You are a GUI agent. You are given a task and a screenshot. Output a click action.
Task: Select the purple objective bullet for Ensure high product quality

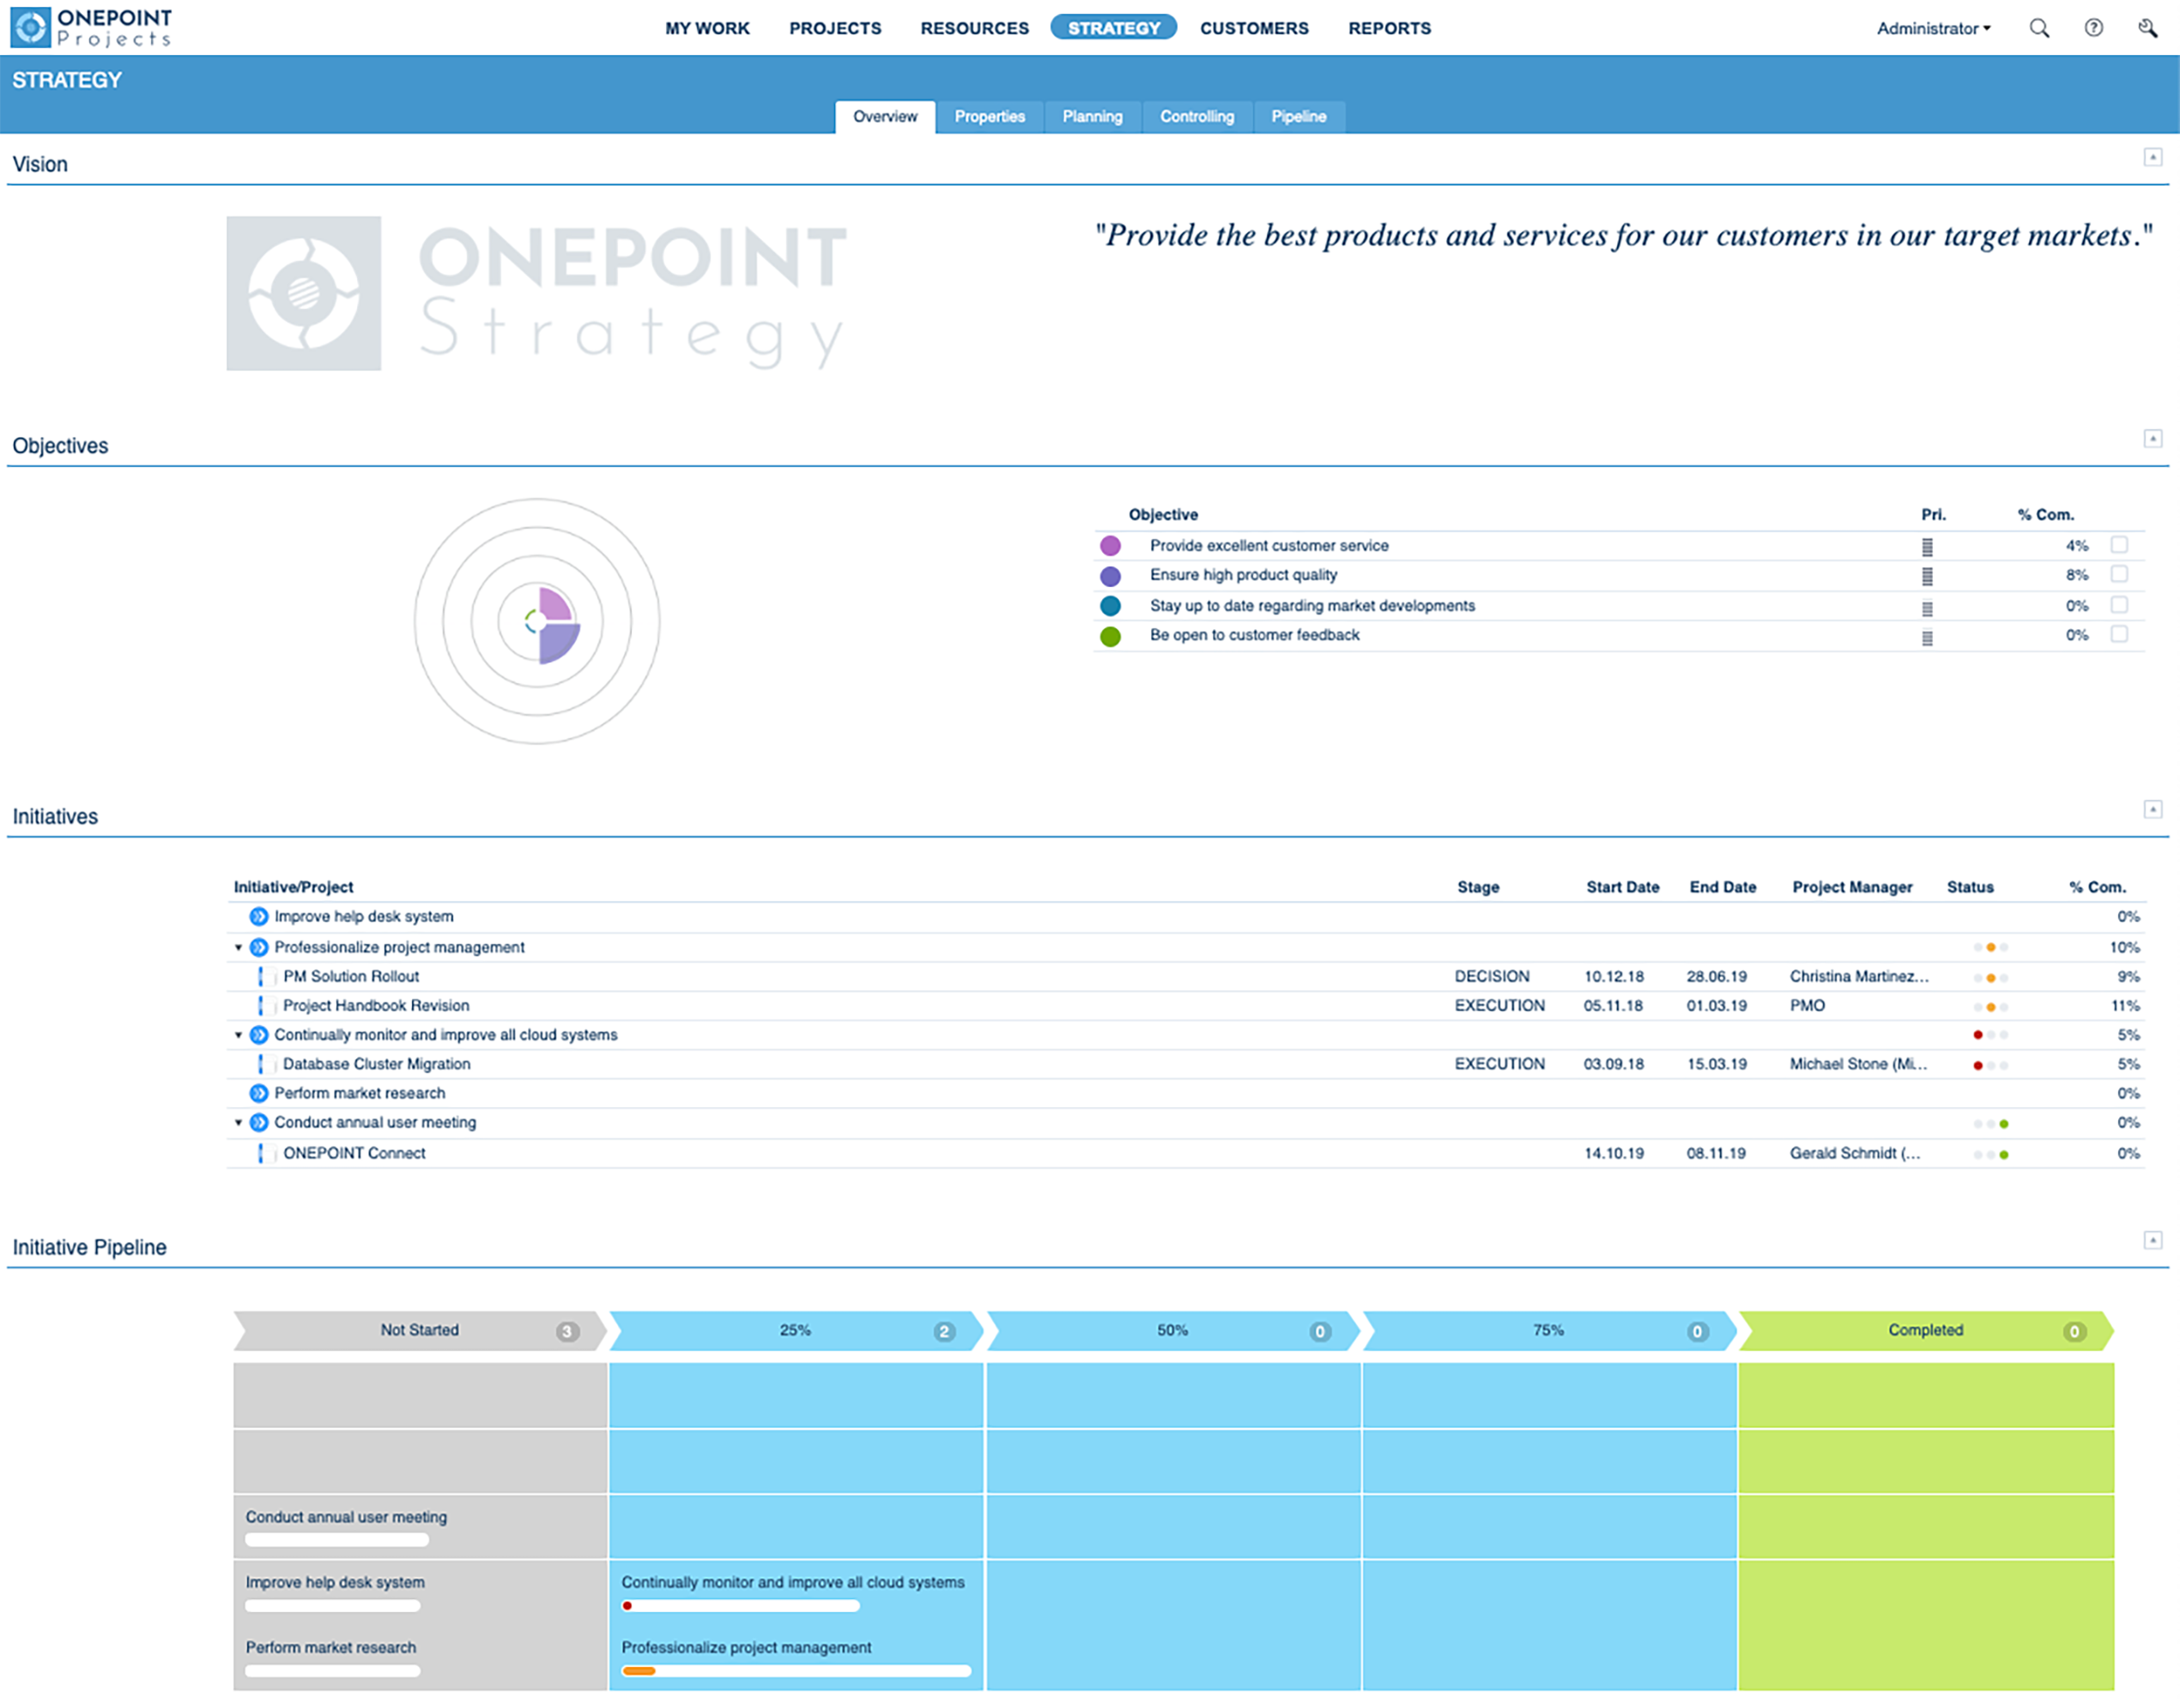pos(1109,575)
